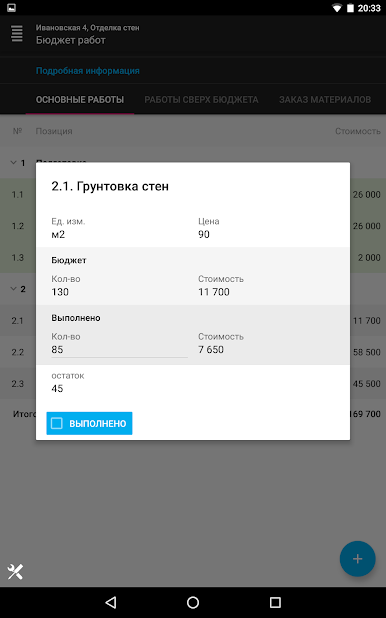Tap the clock showing 20:33

click(x=369, y=8)
